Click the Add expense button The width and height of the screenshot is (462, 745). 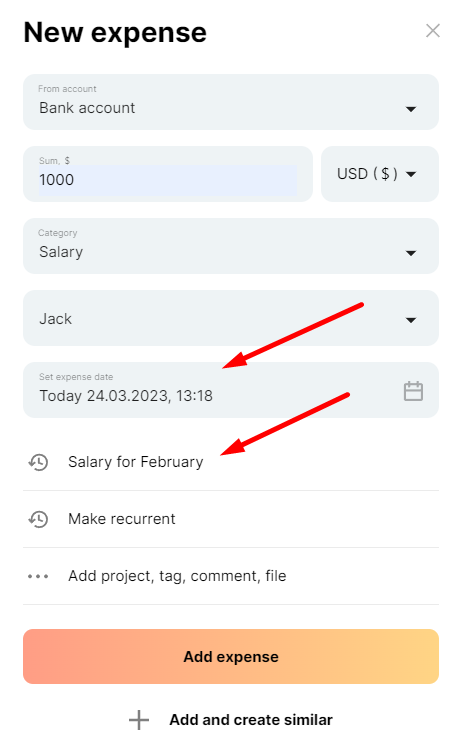(231, 657)
